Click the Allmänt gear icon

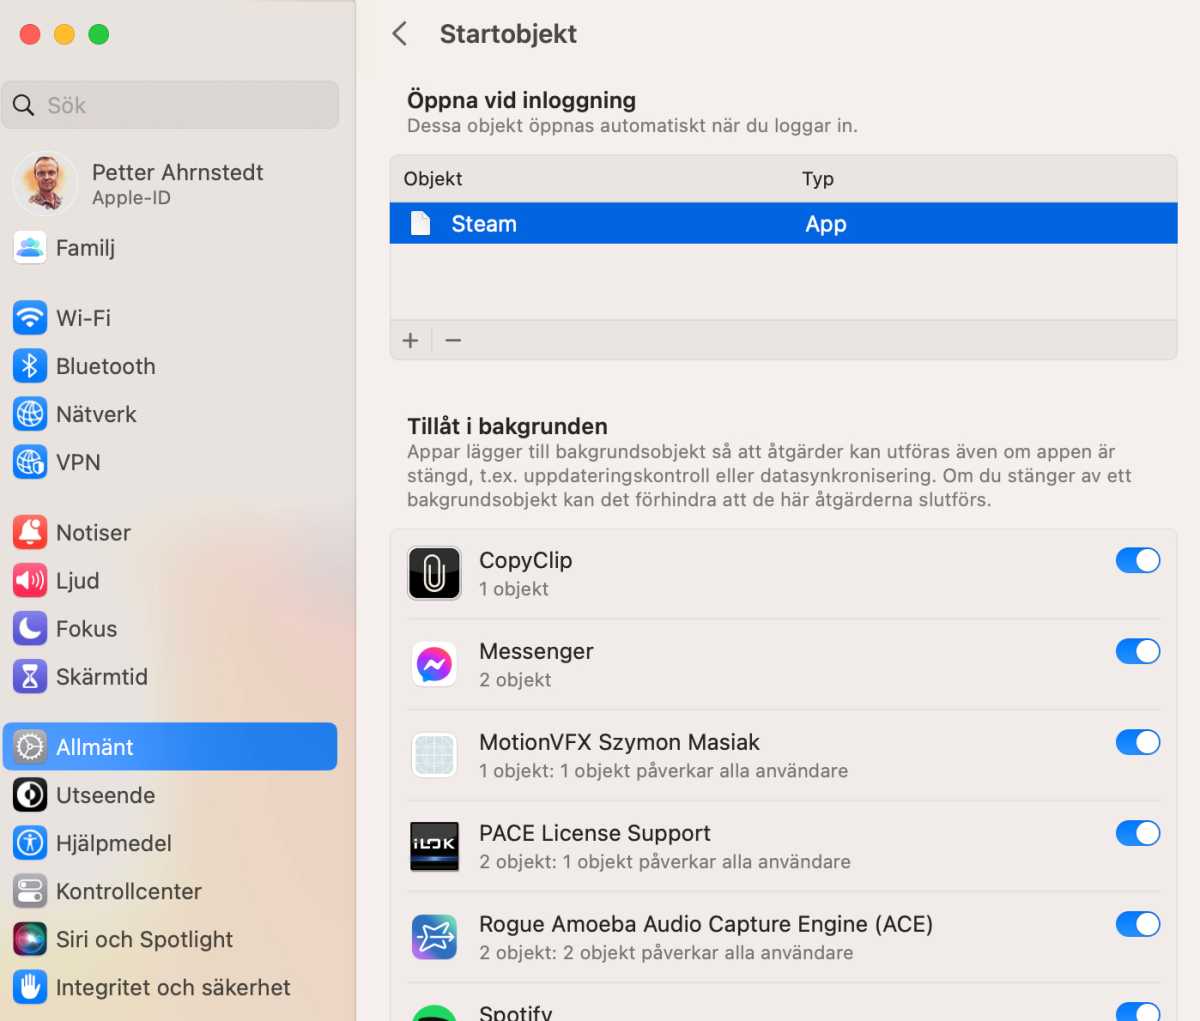click(x=30, y=746)
